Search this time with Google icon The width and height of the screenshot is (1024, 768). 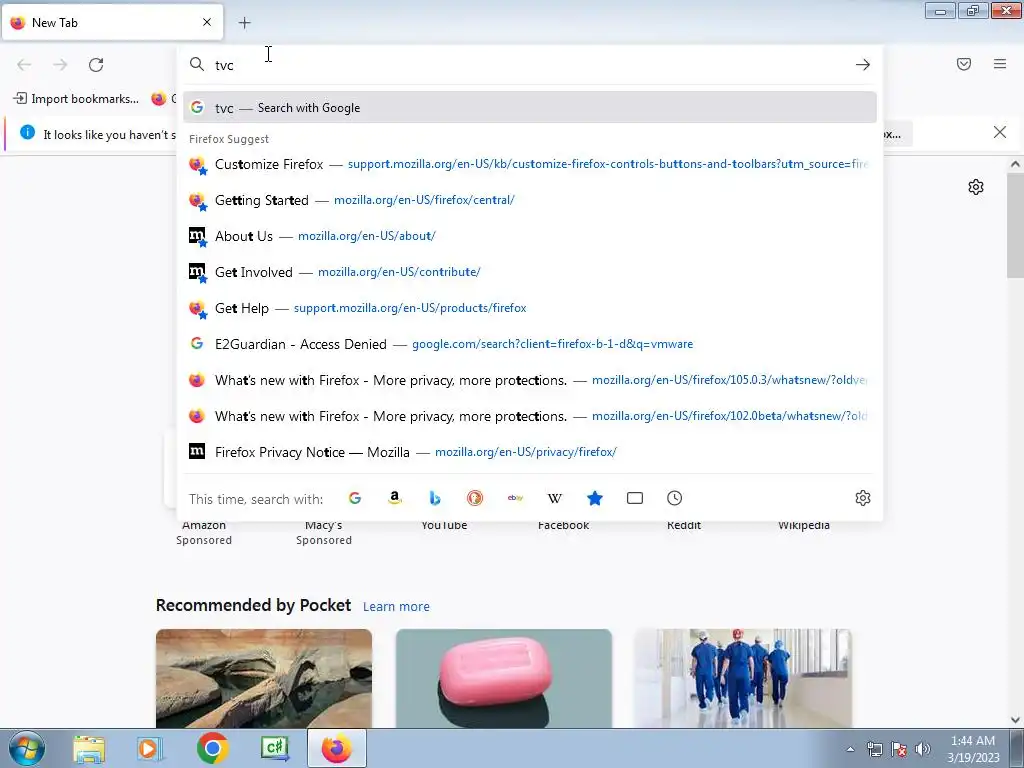355,498
